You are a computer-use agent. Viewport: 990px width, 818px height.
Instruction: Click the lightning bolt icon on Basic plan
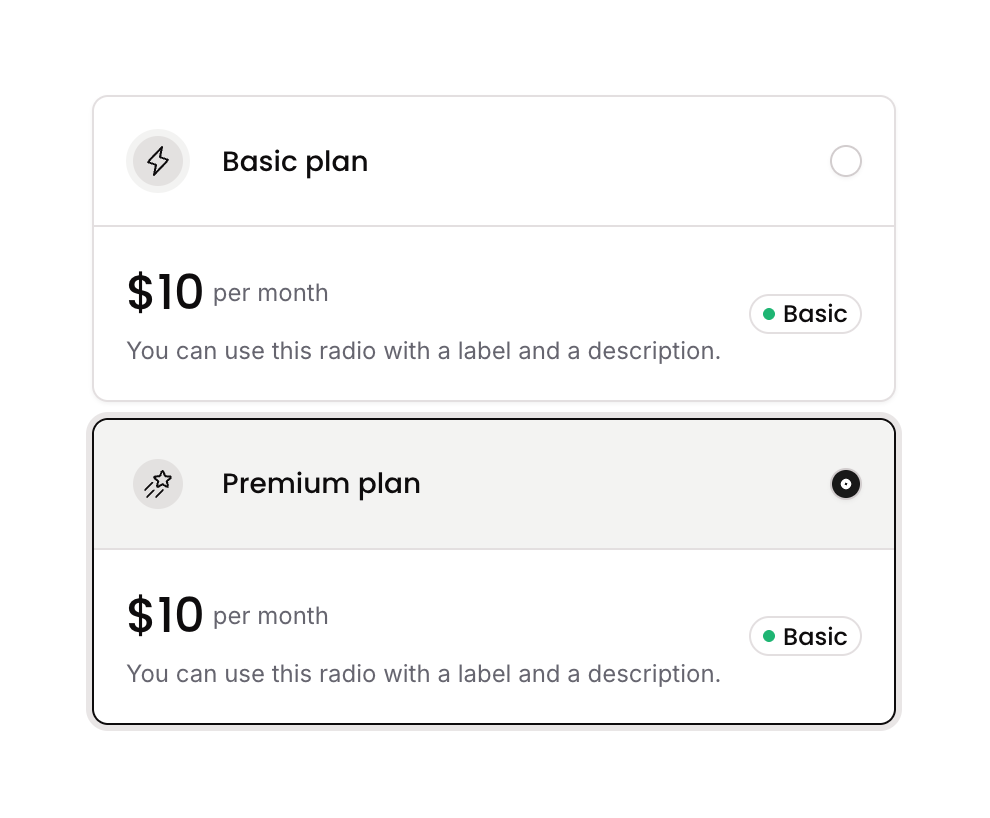(x=158, y=161)
